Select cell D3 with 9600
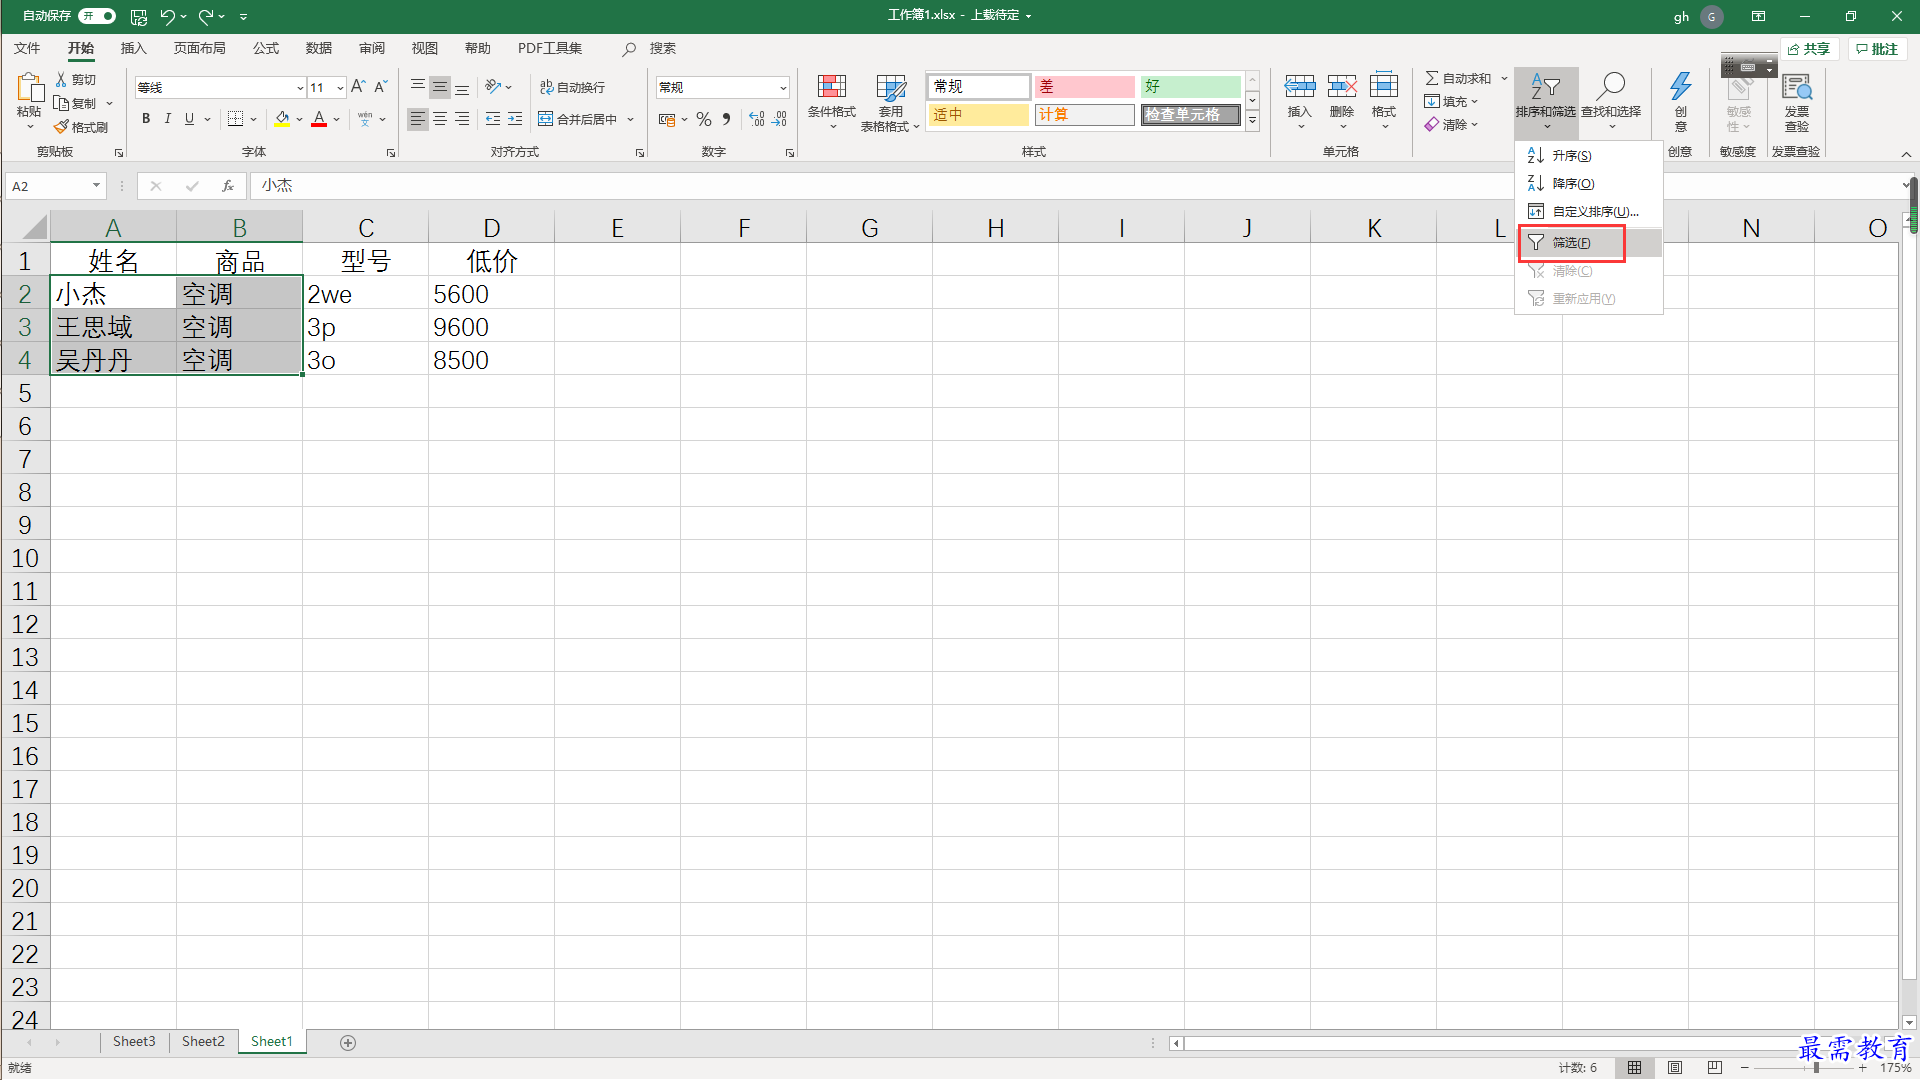Image resolution: width=1920 pixels, height=1080 pixels. (491, 327)
